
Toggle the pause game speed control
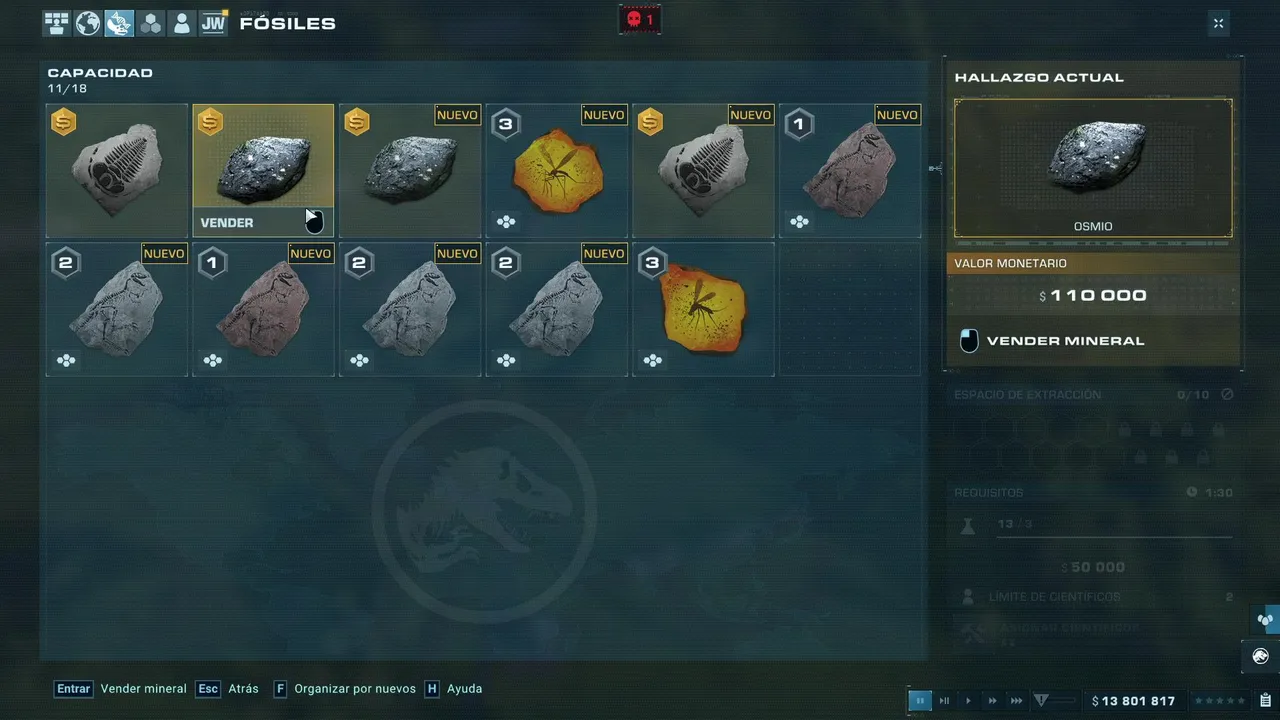920,701
